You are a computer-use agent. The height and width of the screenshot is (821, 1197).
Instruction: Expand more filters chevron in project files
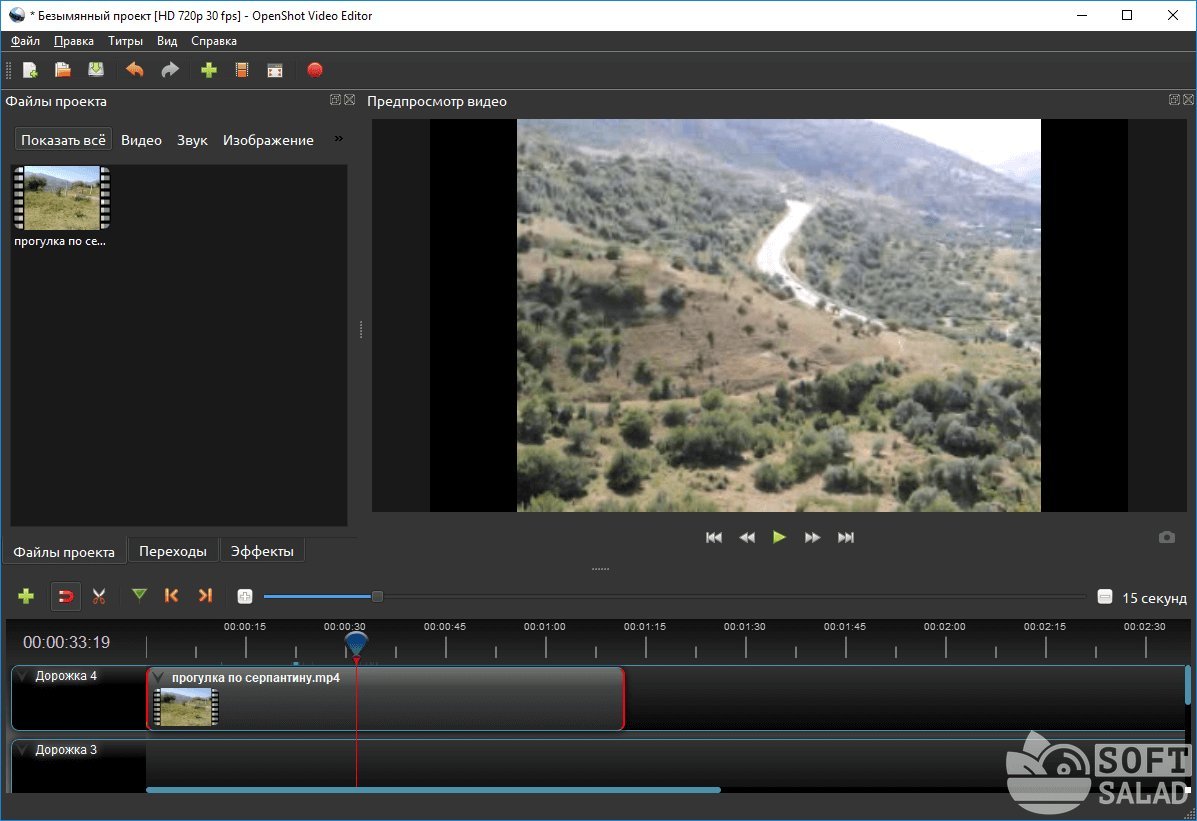pos(338,139)
